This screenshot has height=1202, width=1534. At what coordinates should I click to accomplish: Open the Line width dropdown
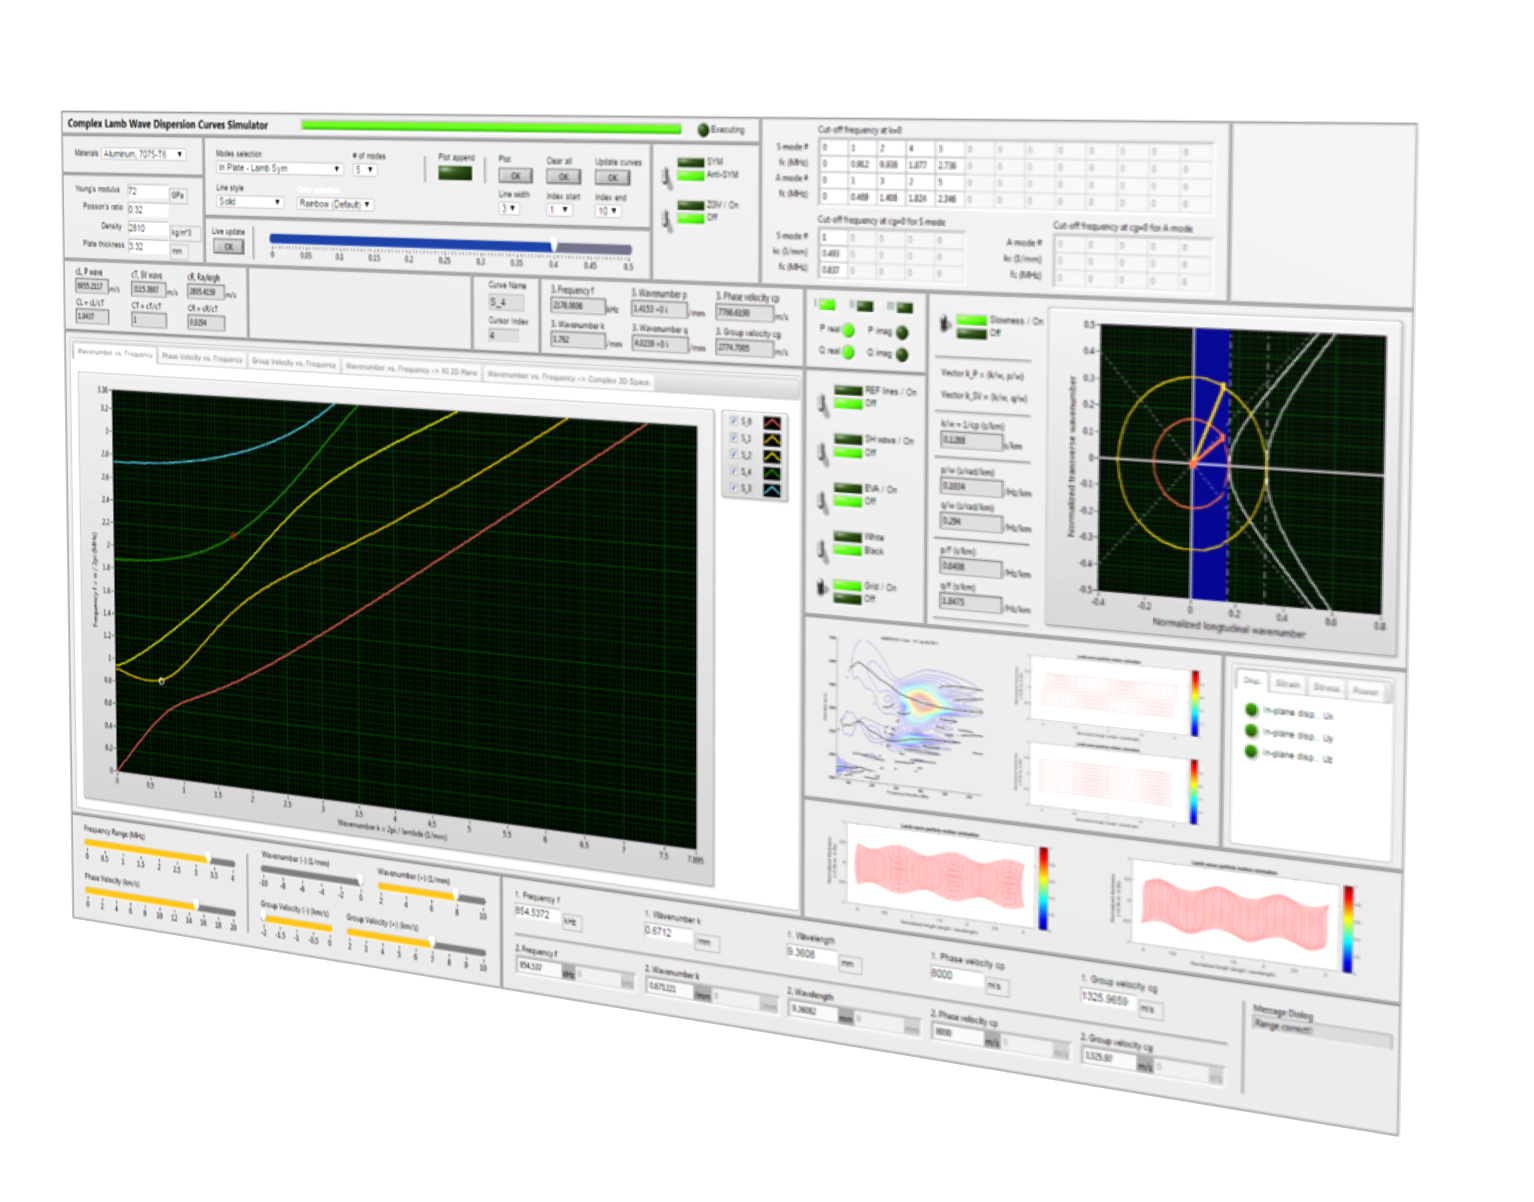pos(509,208)
